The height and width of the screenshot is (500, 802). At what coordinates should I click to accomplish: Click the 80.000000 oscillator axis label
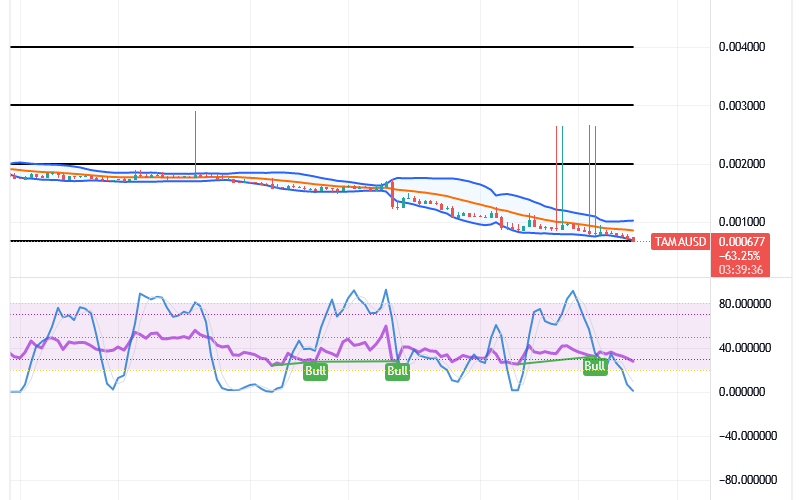coord(745,304)
